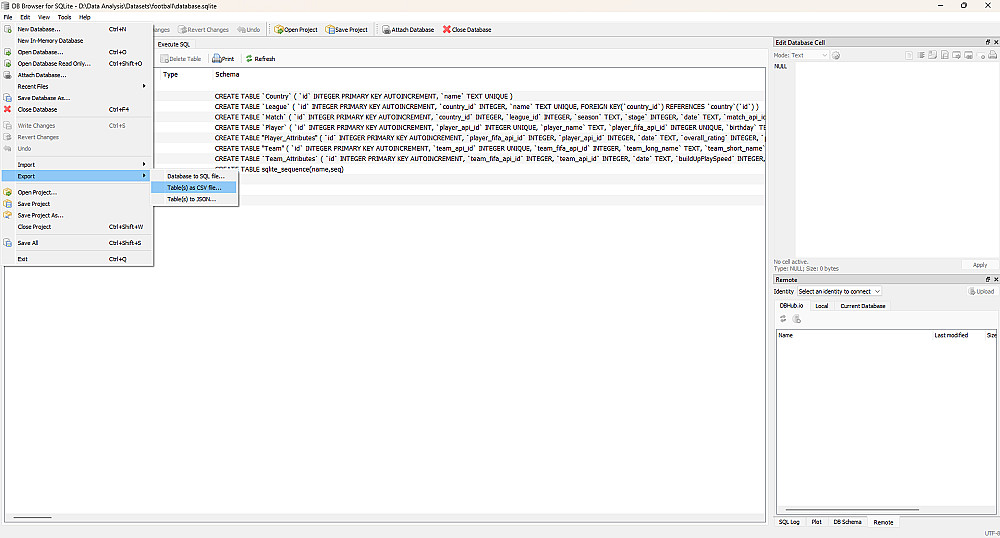This screenshot has height=538, width=1000.
Task: Switch to the DB Schema bottom tab
Action: point(847,522)
